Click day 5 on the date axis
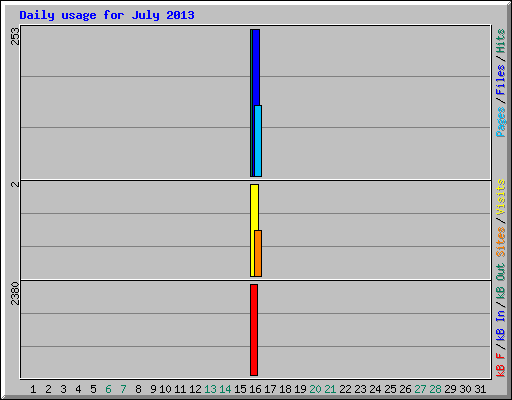512x400 pixels. (93, 389)
